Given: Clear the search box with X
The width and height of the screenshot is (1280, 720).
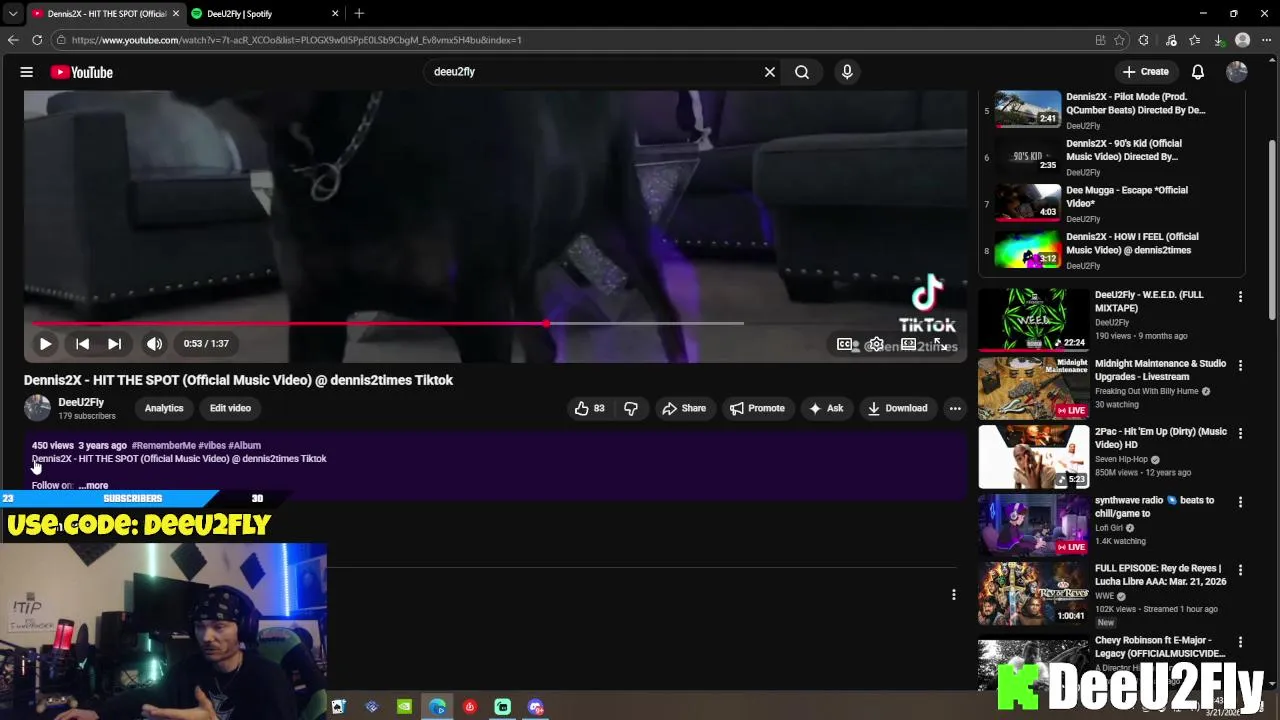Looking at the screenshot, I should (x=770, y=72).
